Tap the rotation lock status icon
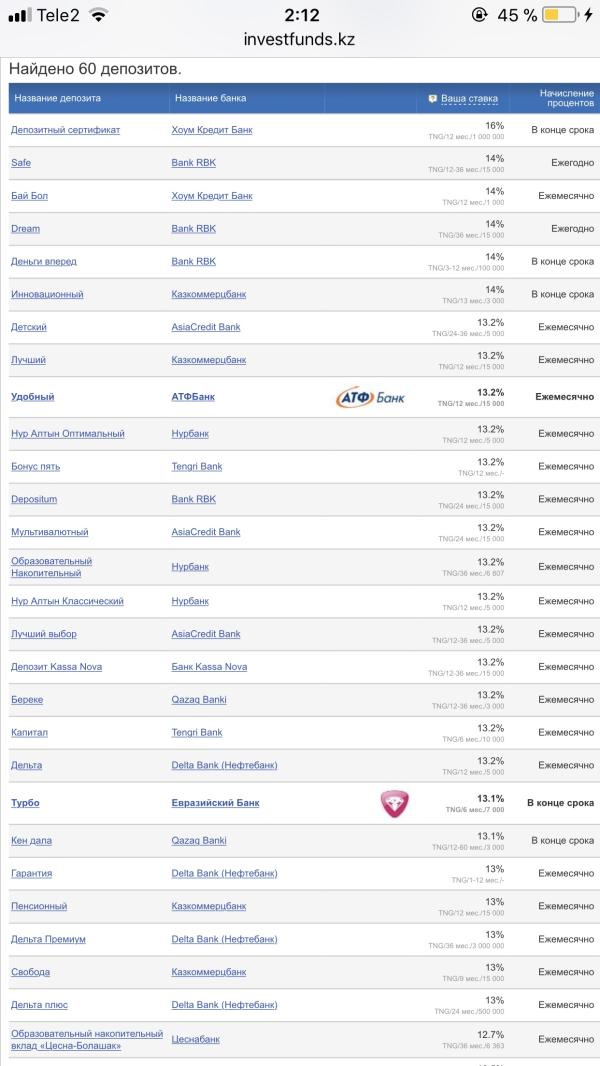The height and width of the screenshot is (1066, 600). point(480,15)
